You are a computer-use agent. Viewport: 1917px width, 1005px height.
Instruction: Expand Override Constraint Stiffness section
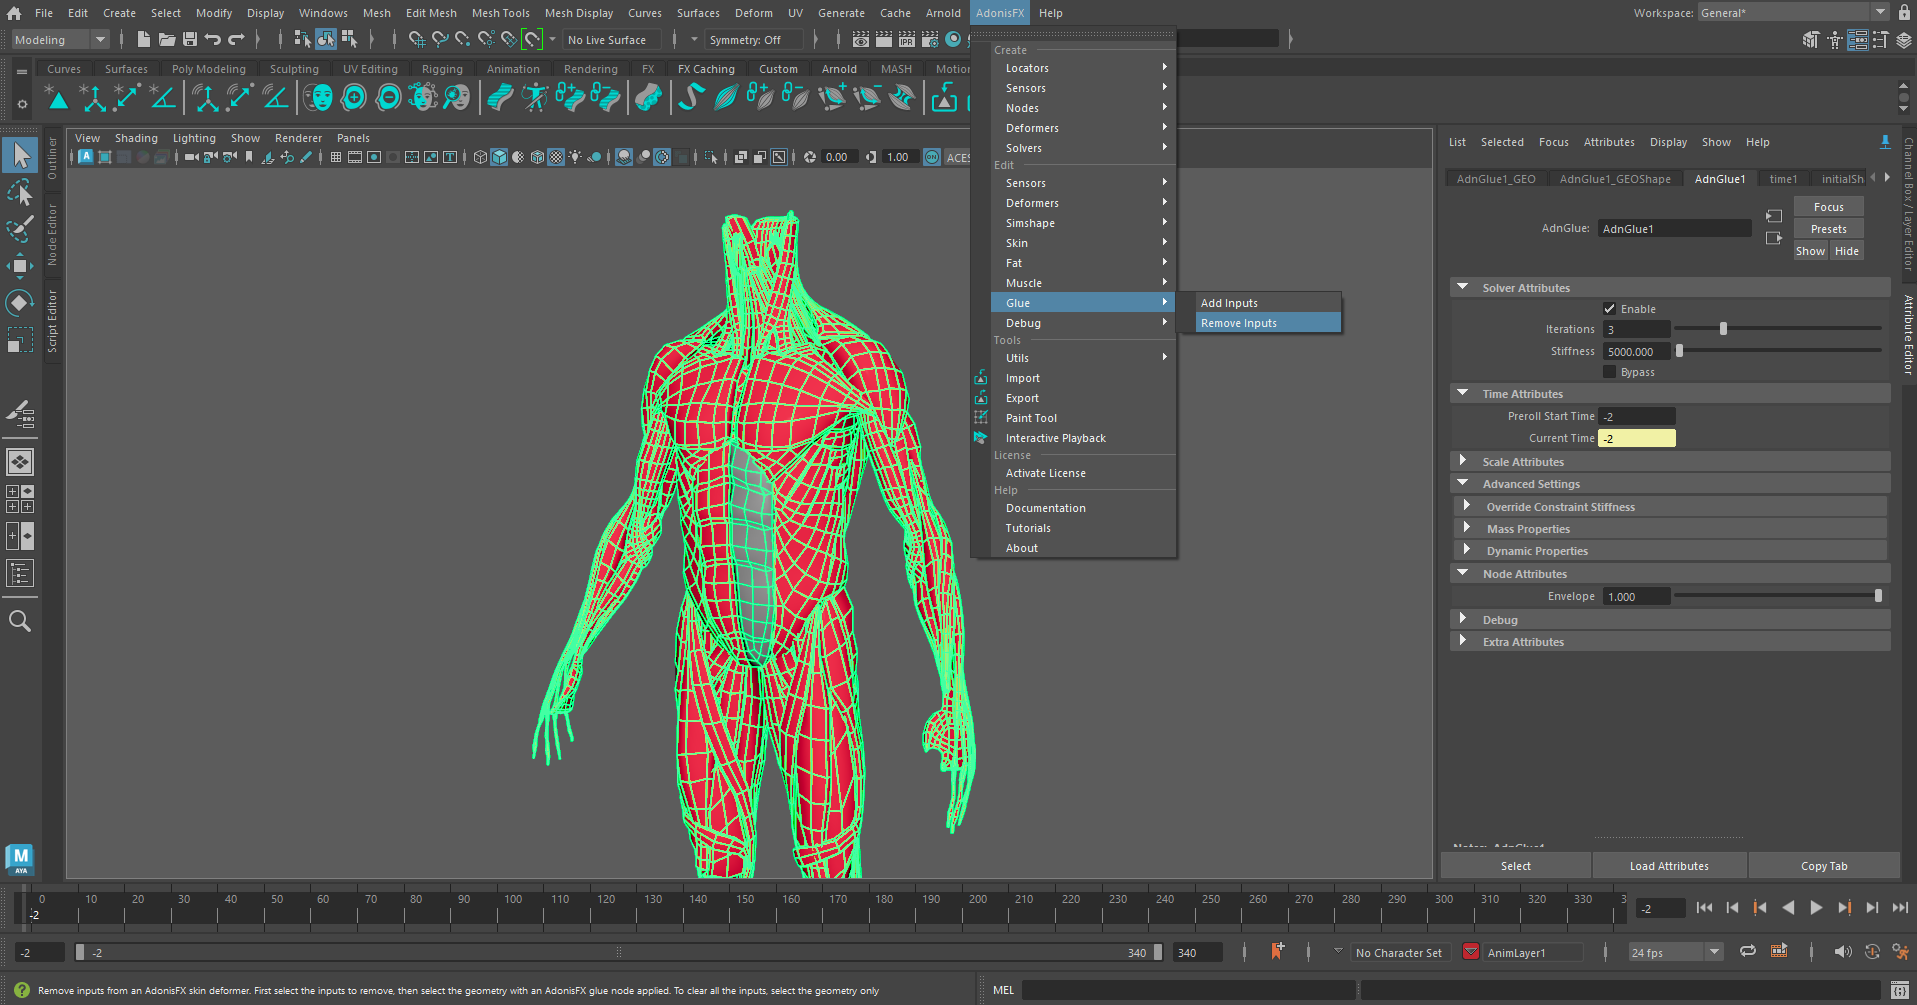point(1467,506)
